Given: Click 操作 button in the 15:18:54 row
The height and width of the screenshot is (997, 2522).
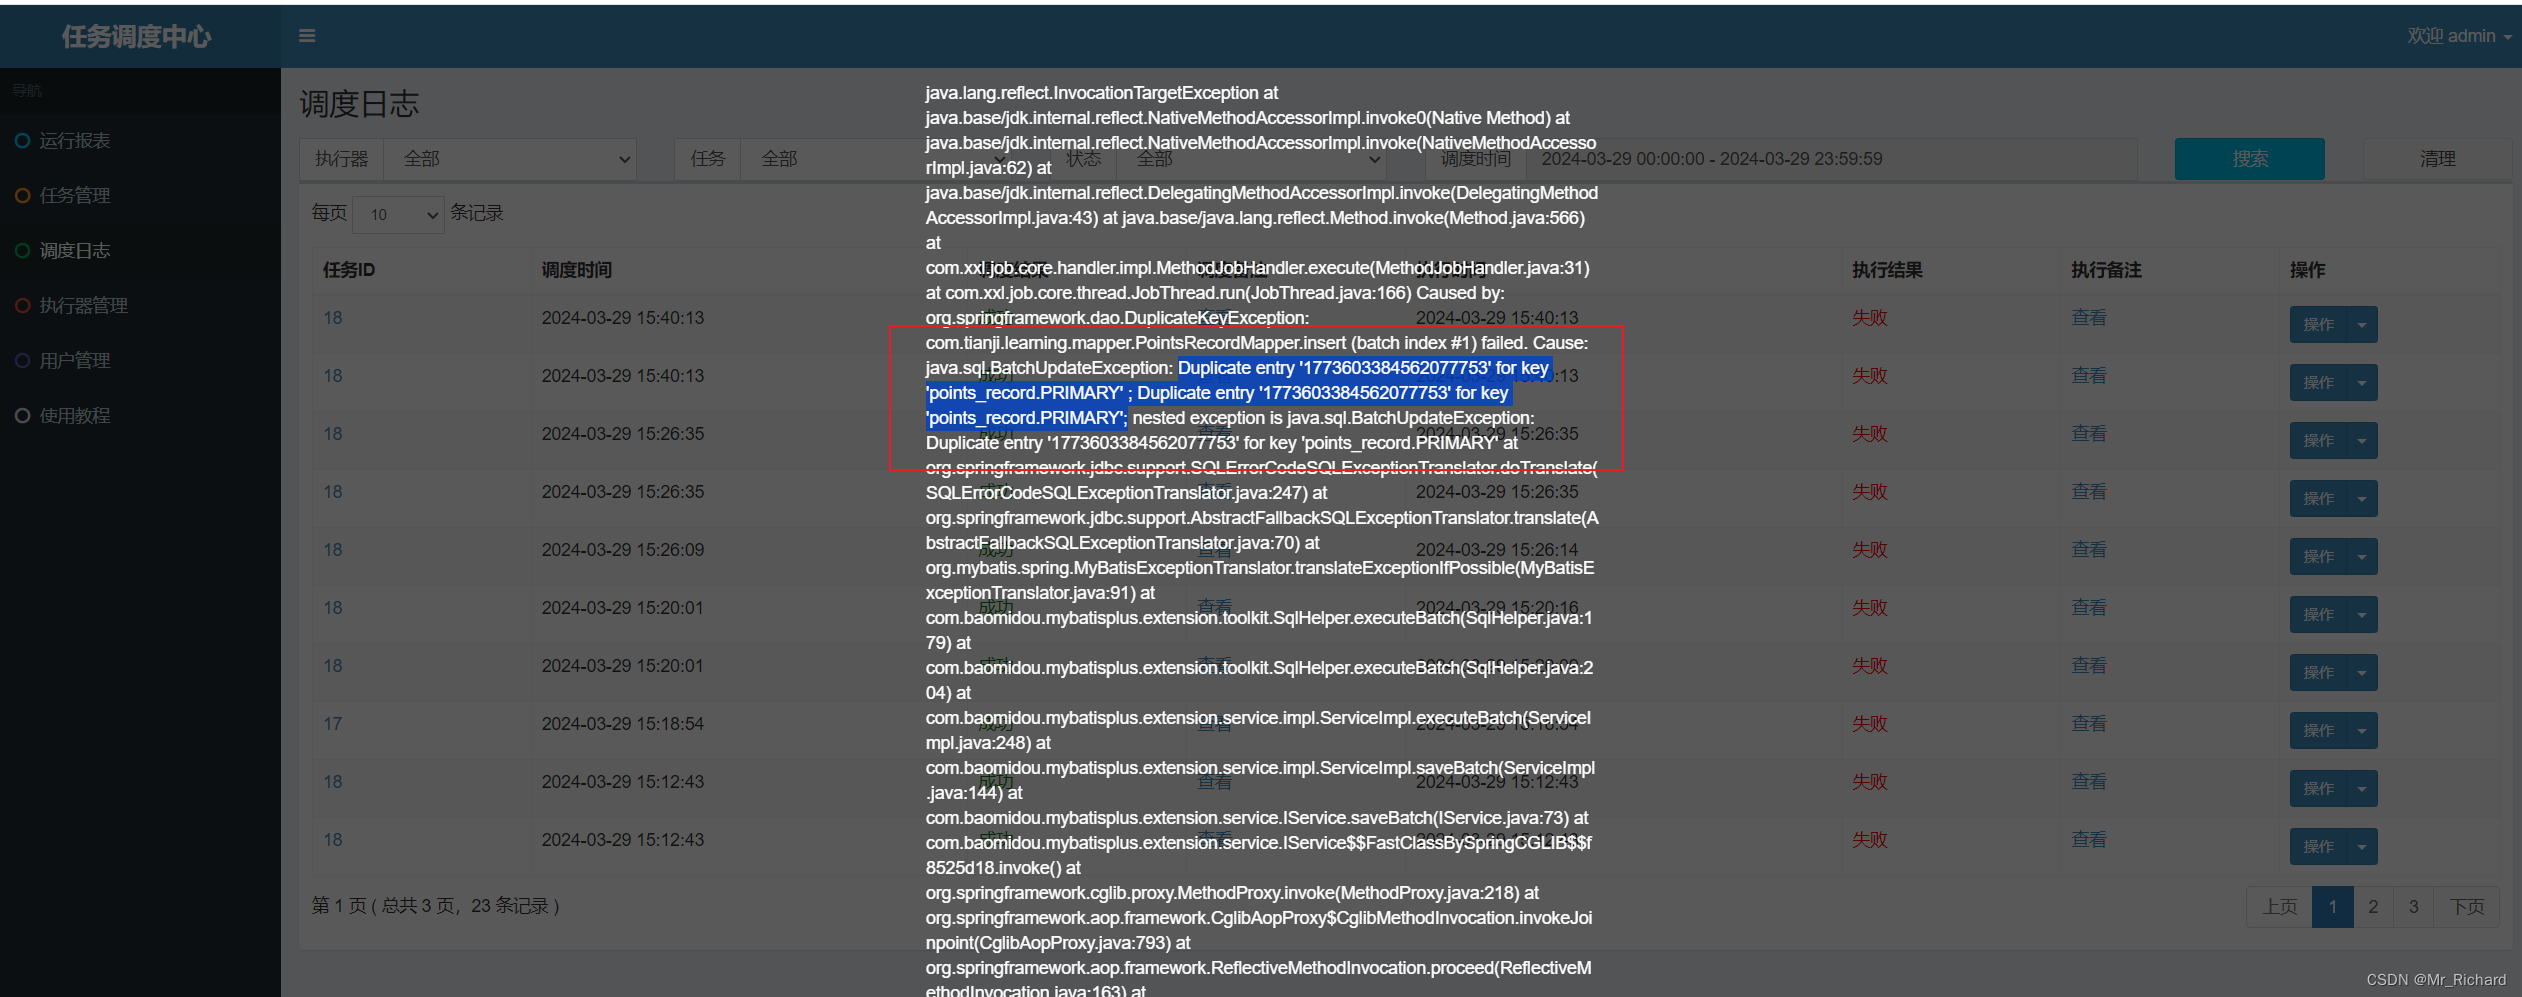Looking at the screenshot, I should pos(2318,731).
